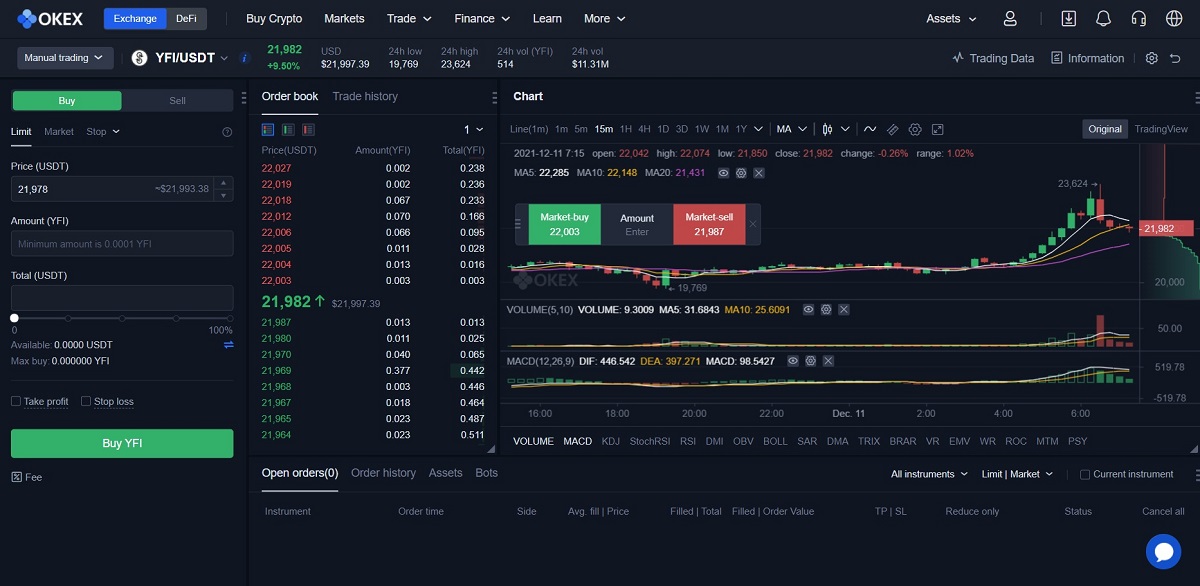Open the user account profile icon

[1010, 19]
